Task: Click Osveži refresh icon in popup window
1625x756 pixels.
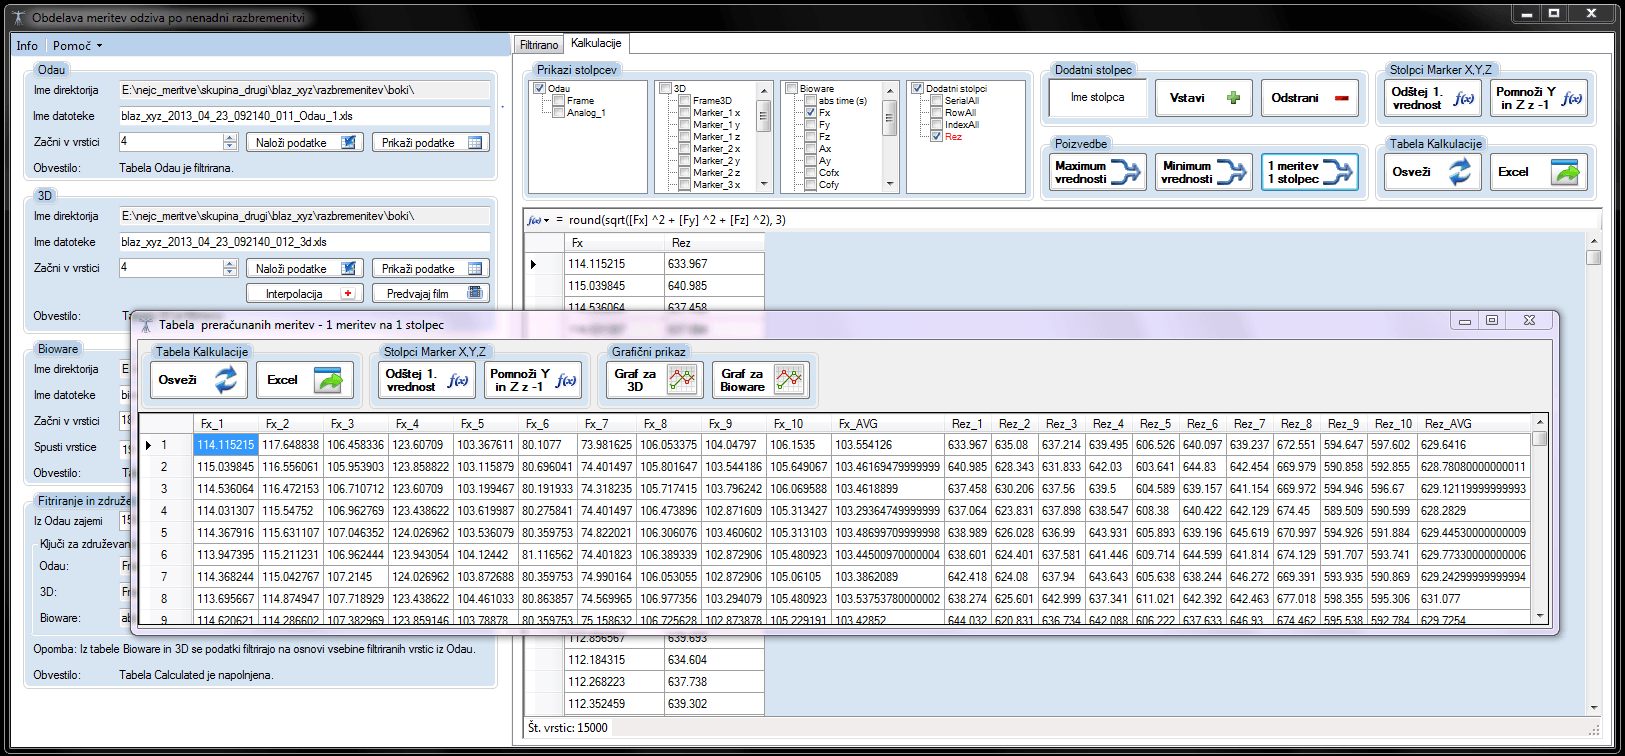Action: point(227,380)
